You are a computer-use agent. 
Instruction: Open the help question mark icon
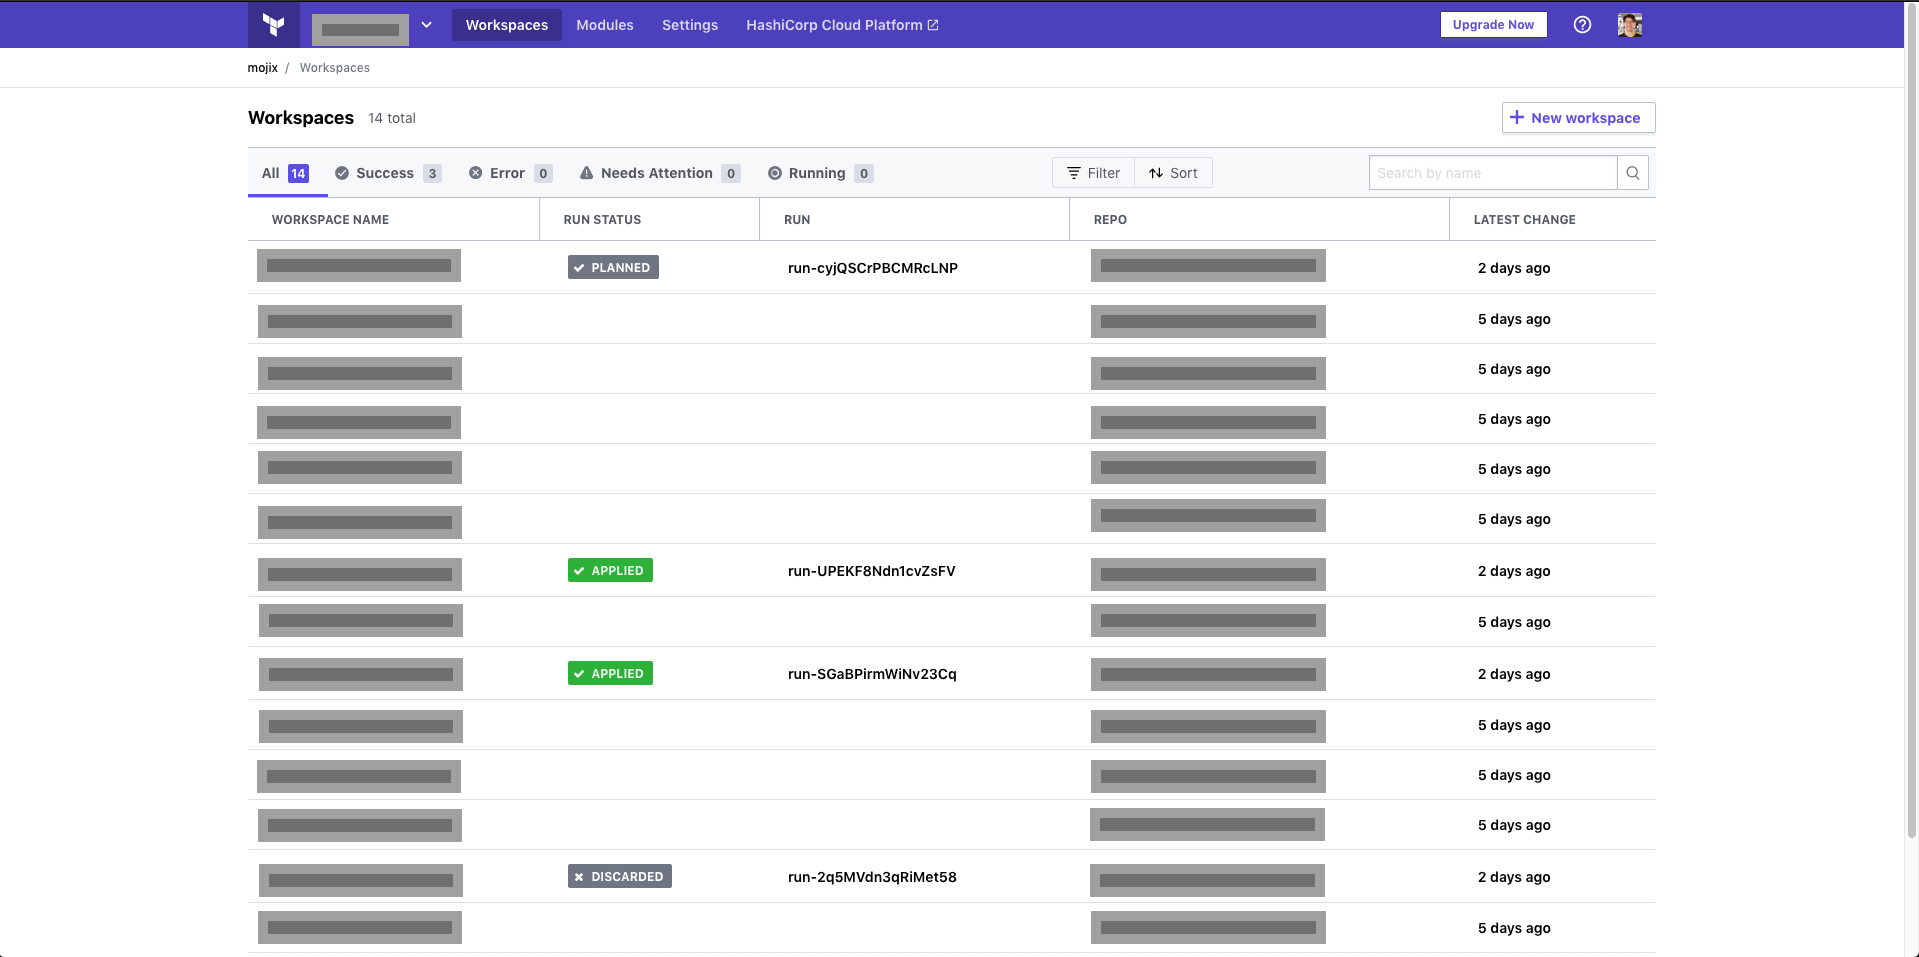point(1582,25)
